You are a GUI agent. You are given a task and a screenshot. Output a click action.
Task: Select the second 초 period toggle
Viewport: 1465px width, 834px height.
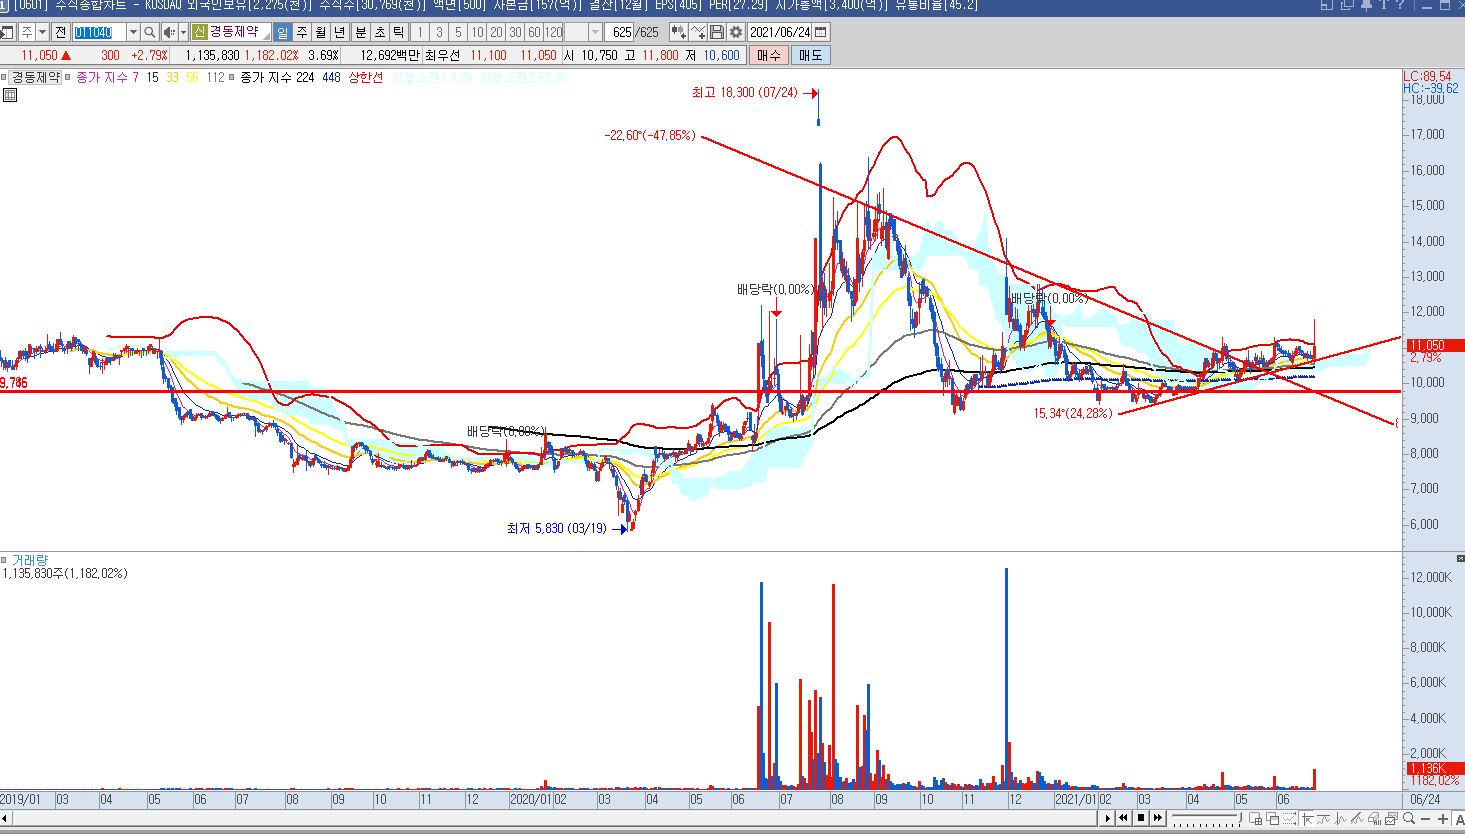pyautogui.click(x=379, y=32)
